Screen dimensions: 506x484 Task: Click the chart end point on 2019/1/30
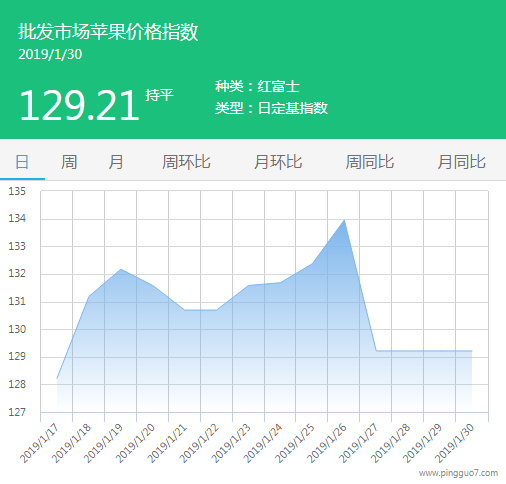(472, 351)
